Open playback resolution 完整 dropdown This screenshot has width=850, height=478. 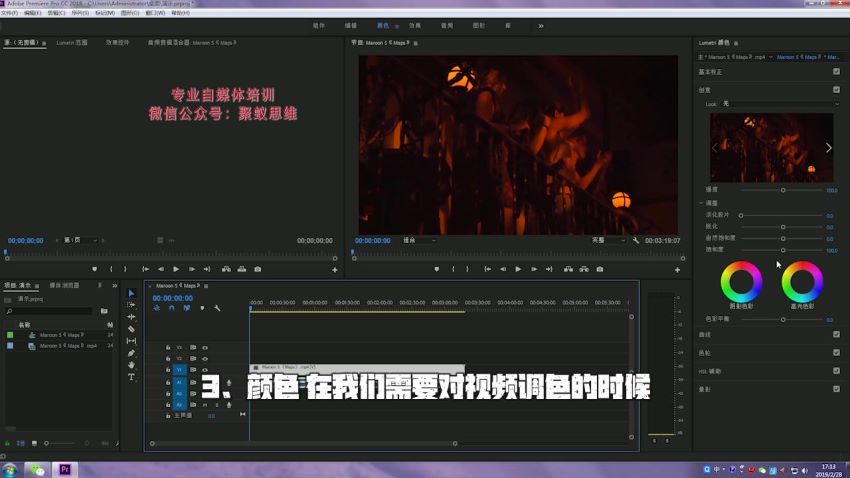[608, 240]
